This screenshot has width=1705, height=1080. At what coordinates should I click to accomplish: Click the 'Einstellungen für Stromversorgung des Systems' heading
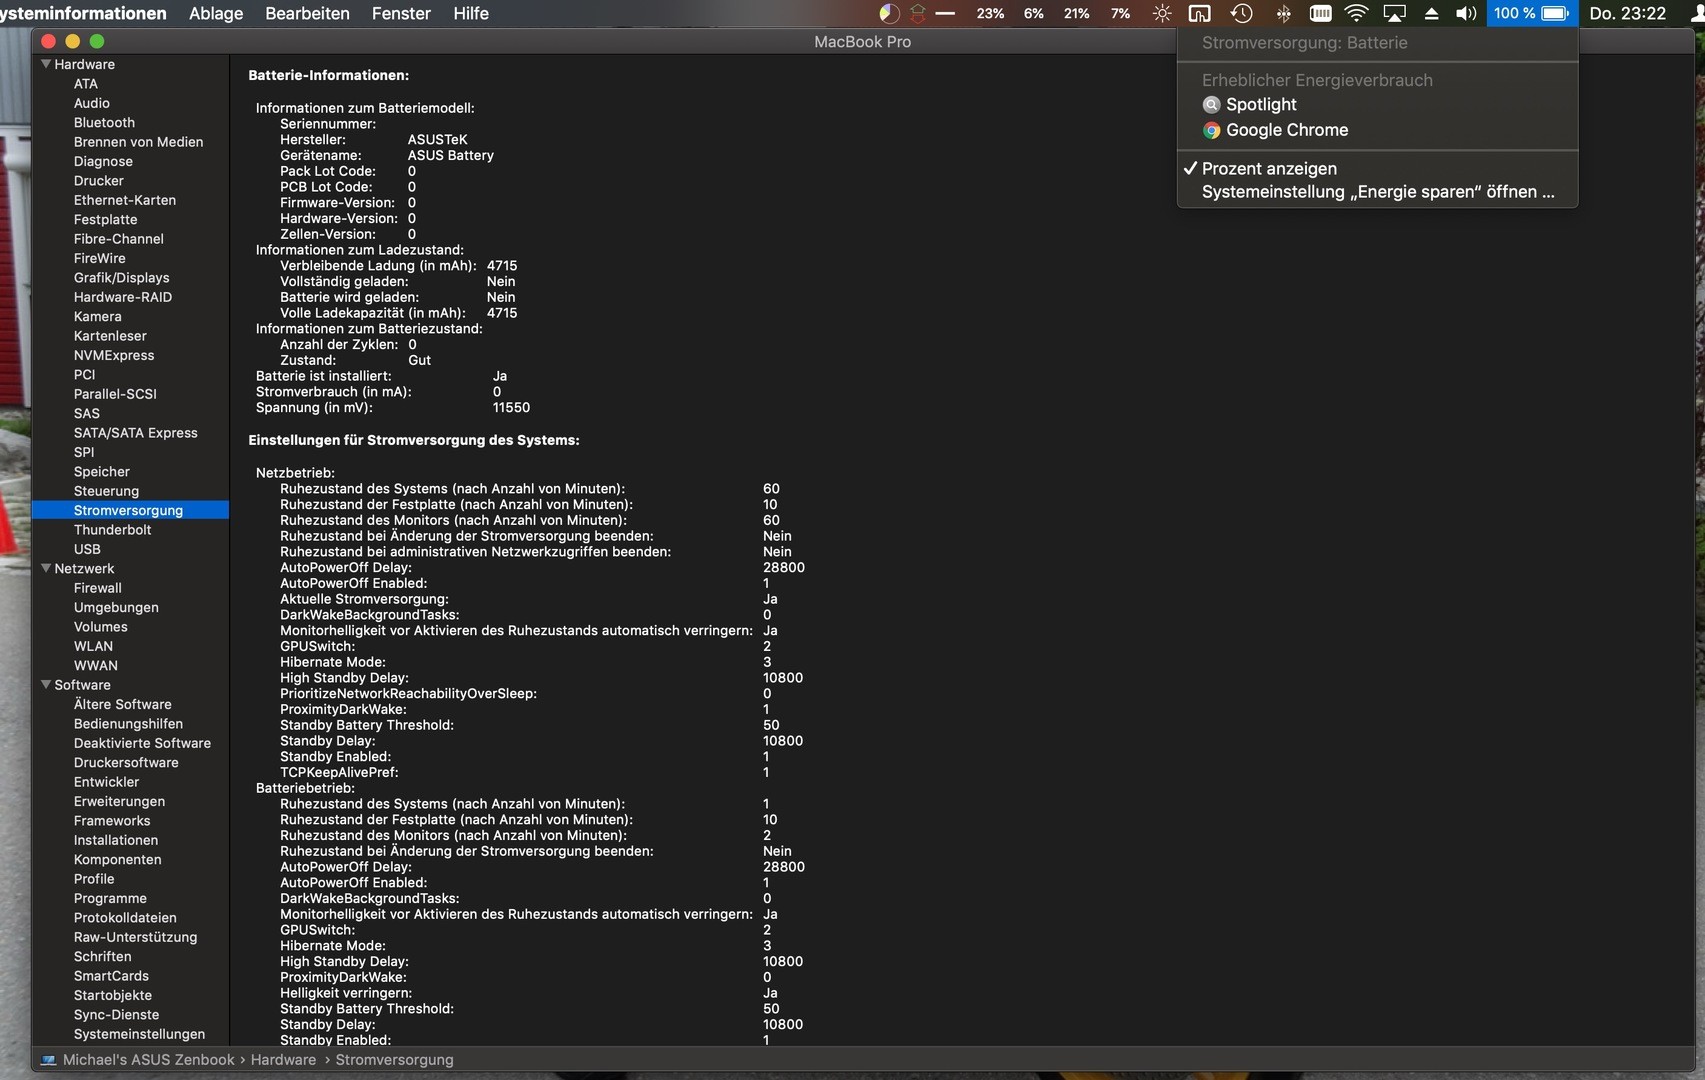414,440
